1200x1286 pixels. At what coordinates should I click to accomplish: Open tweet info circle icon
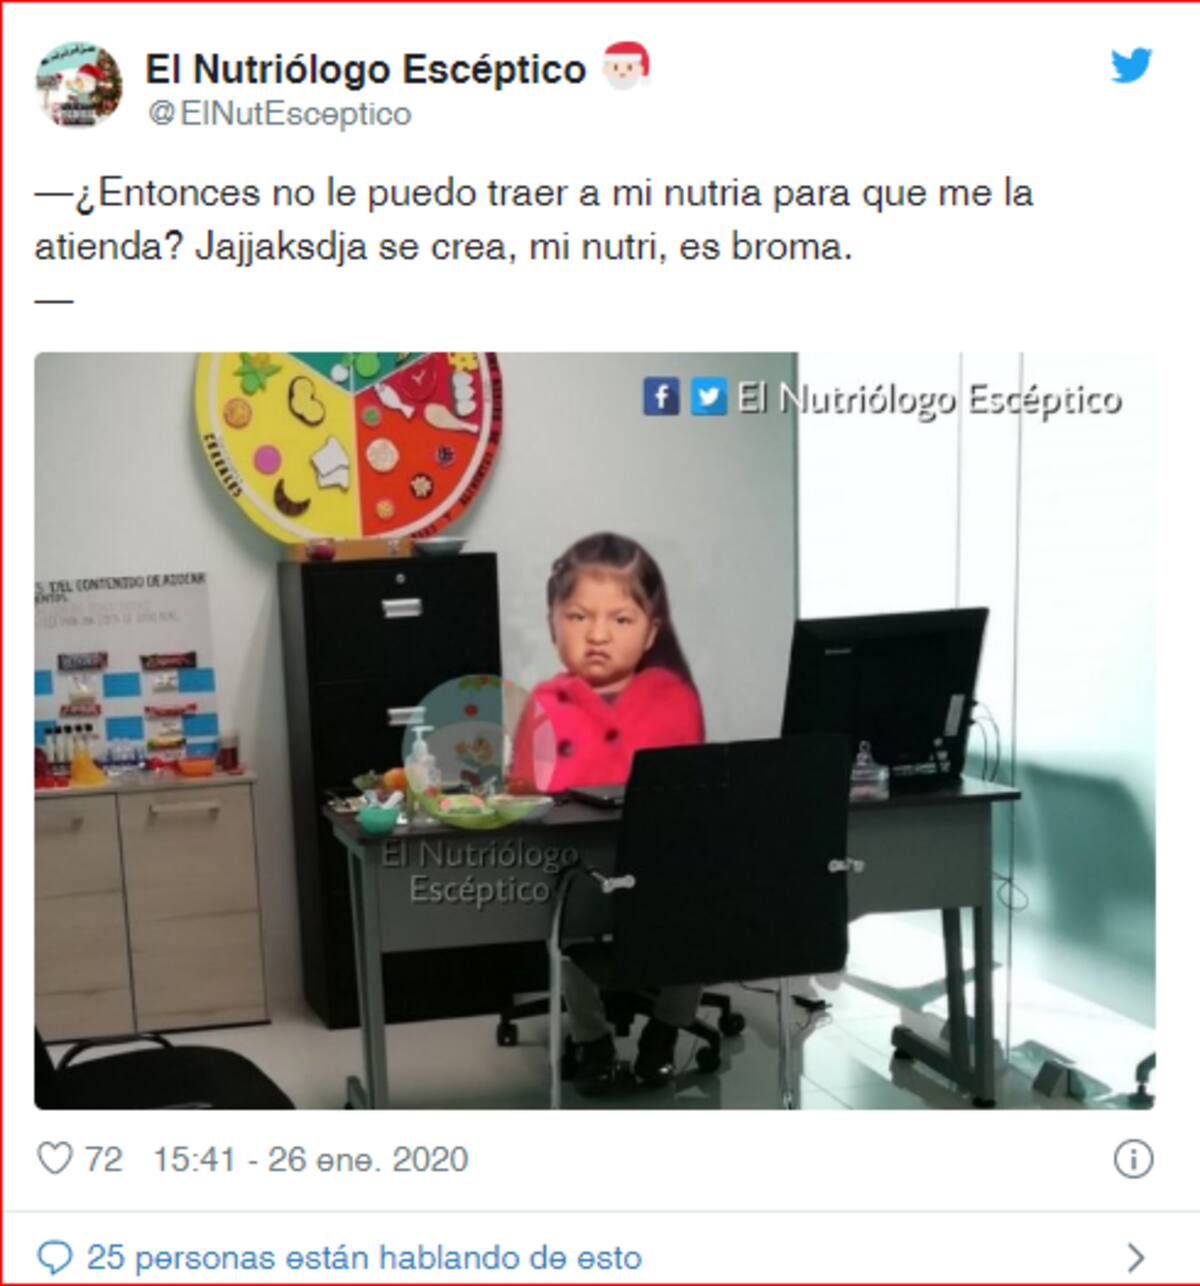pos(1132,1160)
